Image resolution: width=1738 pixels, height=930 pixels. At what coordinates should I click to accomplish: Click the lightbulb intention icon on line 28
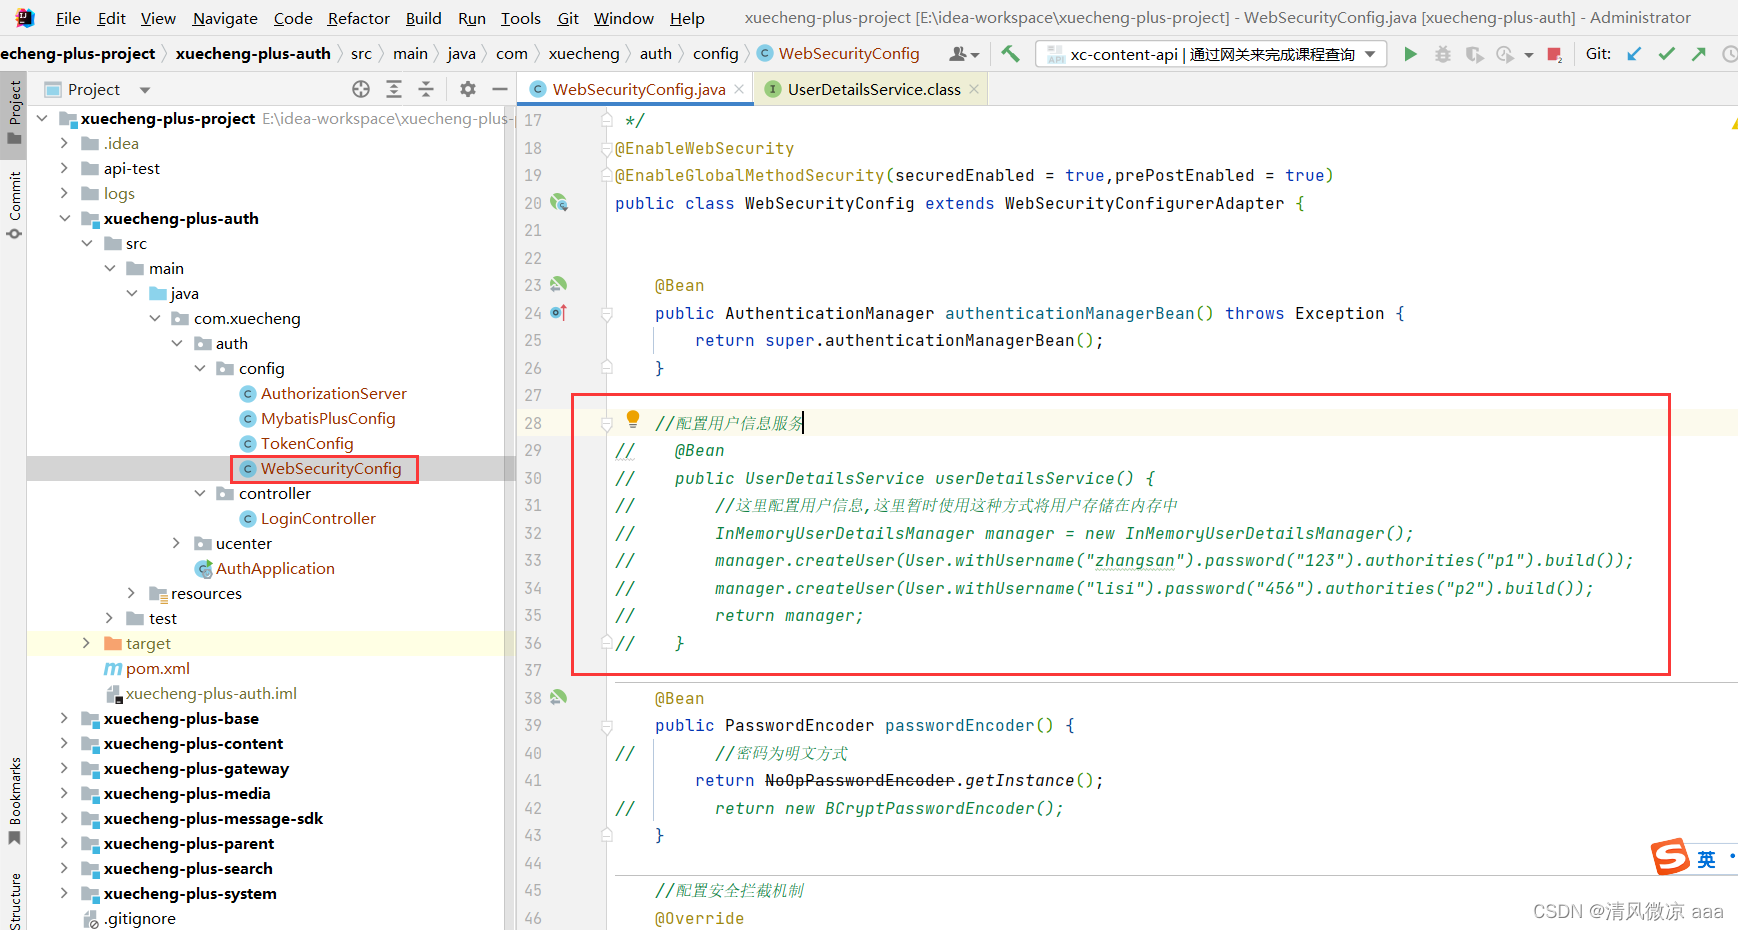click(x=632, y=418)
